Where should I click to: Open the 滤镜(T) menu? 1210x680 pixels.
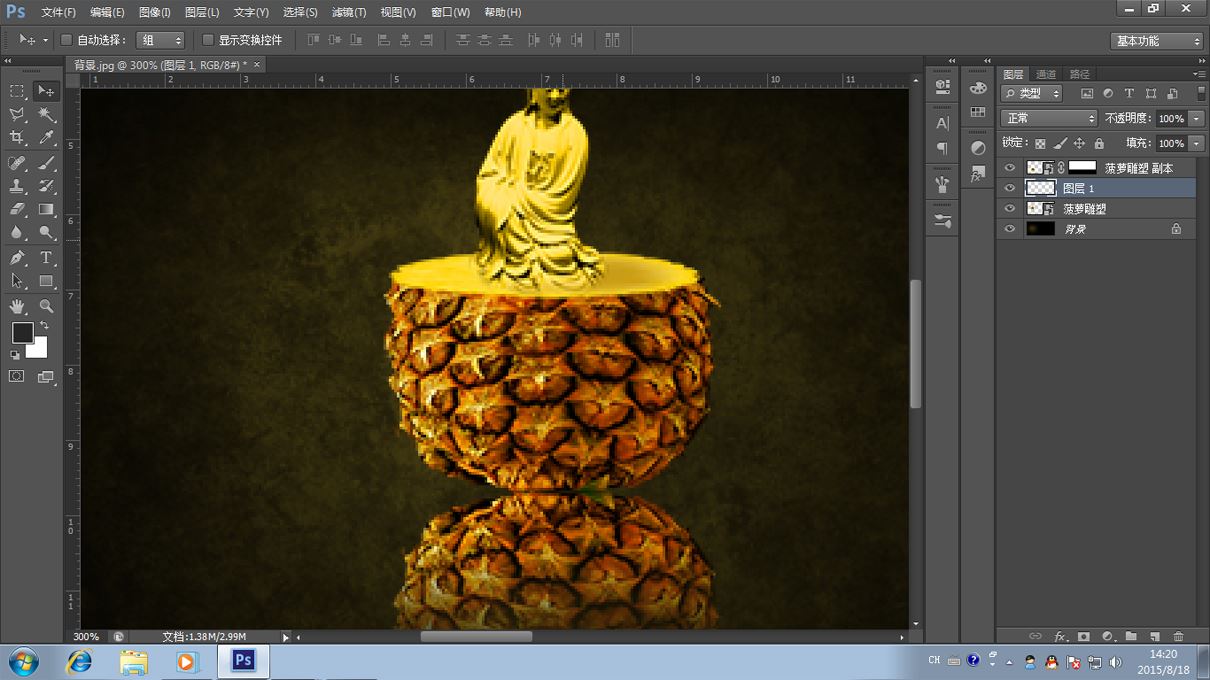[x=347, y=12]
